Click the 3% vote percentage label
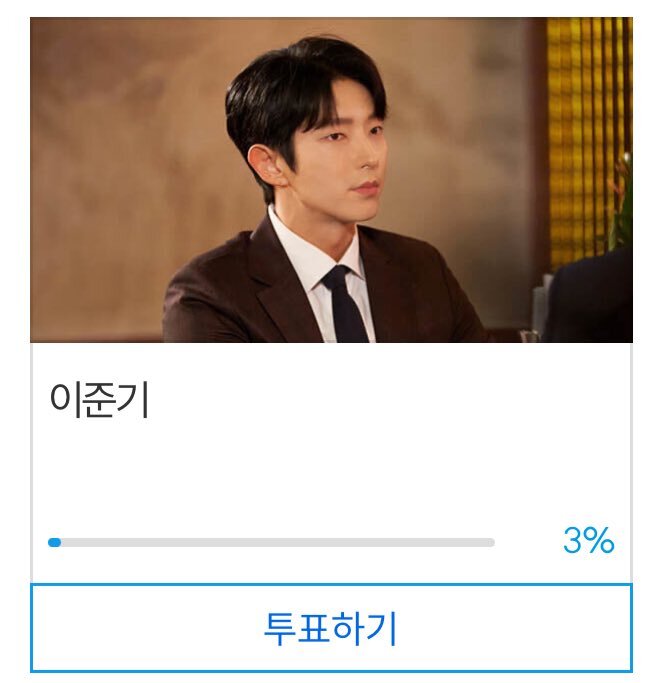Image resolution: width=652 pixels, height=683 pixels. (x=588, y=540)
